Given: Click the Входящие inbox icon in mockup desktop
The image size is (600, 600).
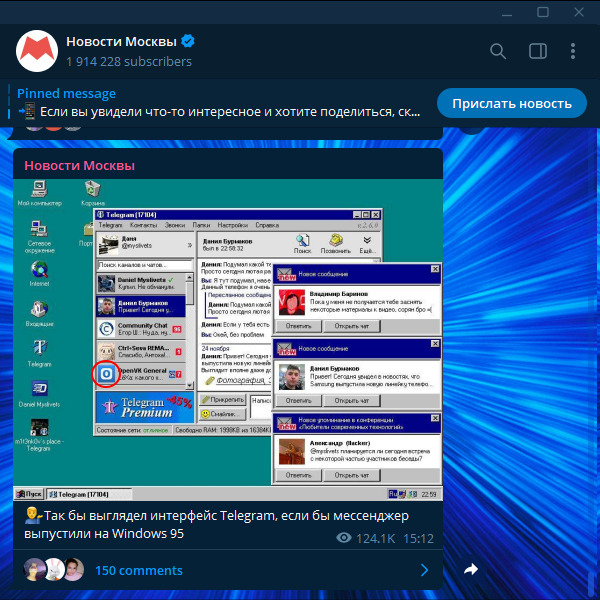Looking at the screenshot, I should pyautogui.click(x=39, y=313).
